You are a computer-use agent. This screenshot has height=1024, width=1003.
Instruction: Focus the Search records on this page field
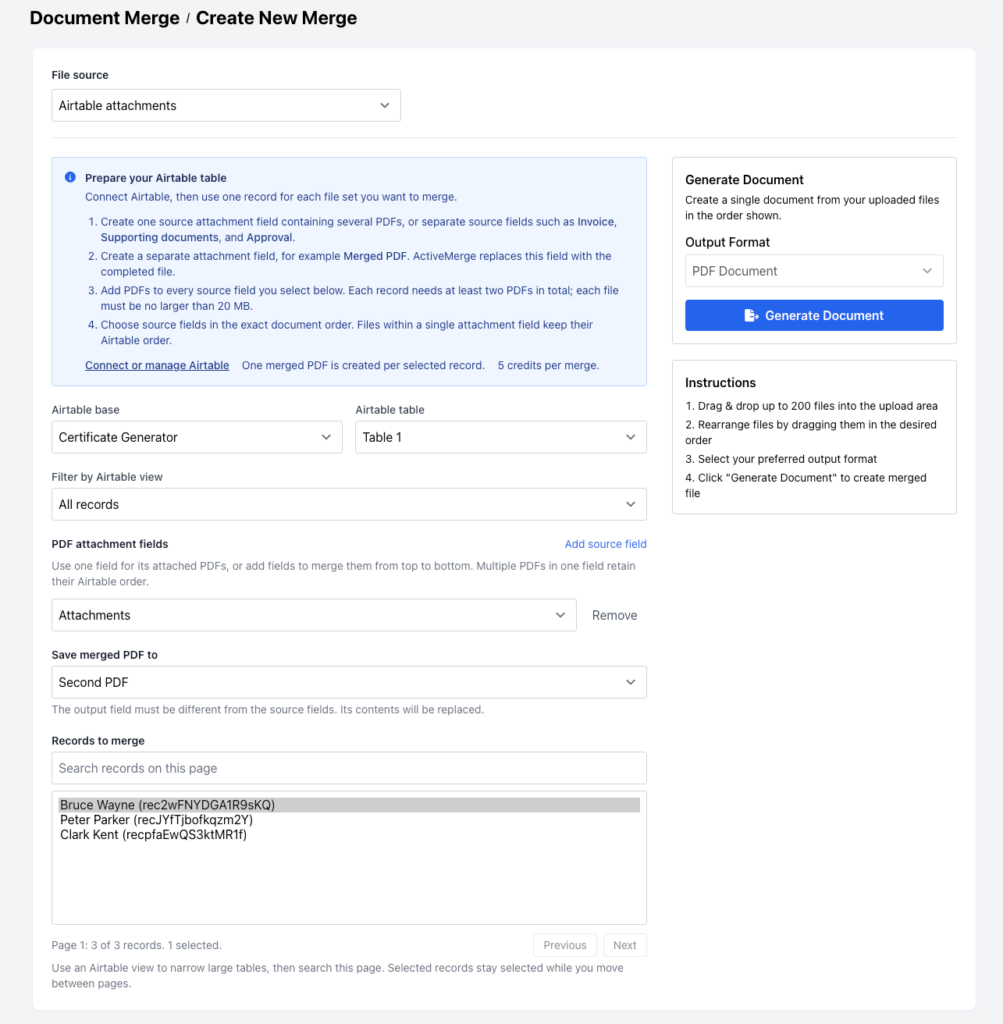click(x=349, y=768)
